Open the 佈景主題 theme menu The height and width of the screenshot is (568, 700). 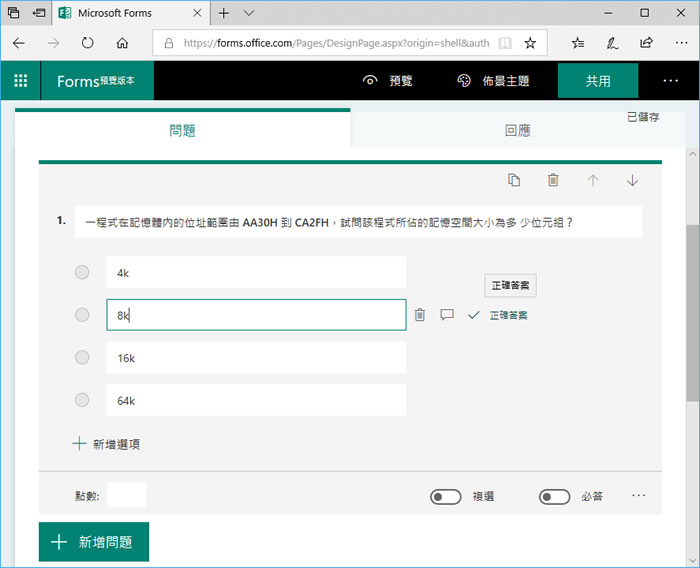(x=493, y=81)
